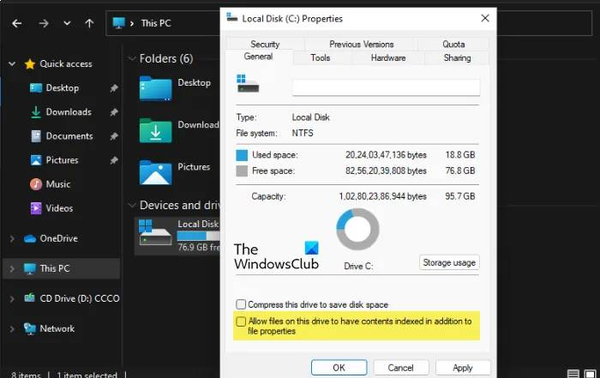The image size is (600, 378).
Task: Open the Downloads folder icon in Folders
Action: point(155,130)
